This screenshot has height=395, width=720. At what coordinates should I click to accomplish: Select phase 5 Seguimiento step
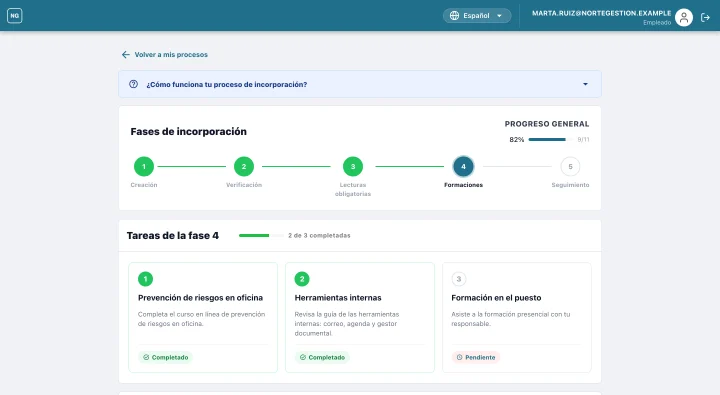pyautogui.click(x=570, y=166)
